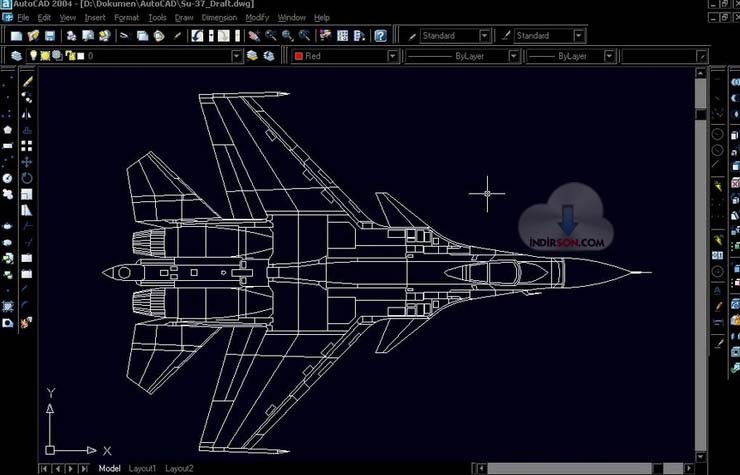740x475 pixels.
Task: Click the horizontal scrollbar left arrow
Action: [x=480, y=468]
